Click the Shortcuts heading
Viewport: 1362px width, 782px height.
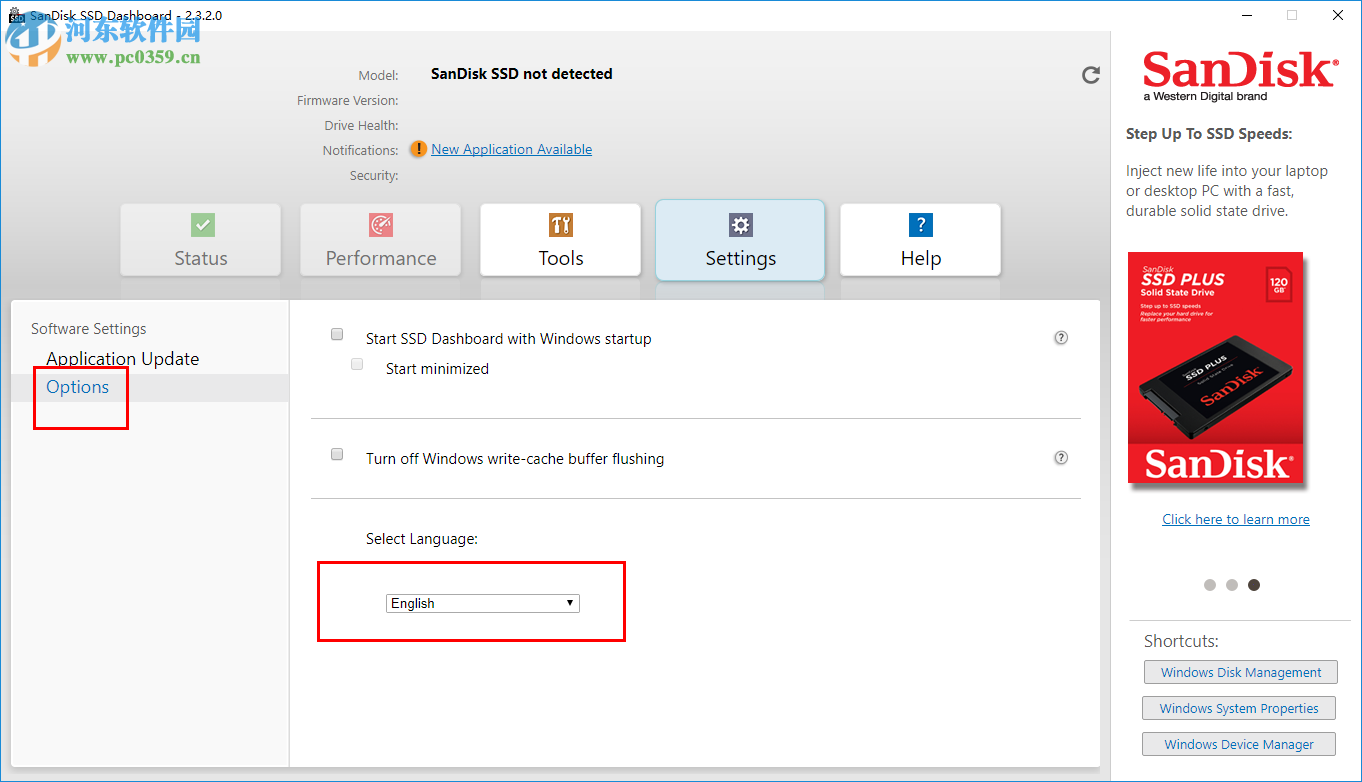click(x=1181, y=641)
